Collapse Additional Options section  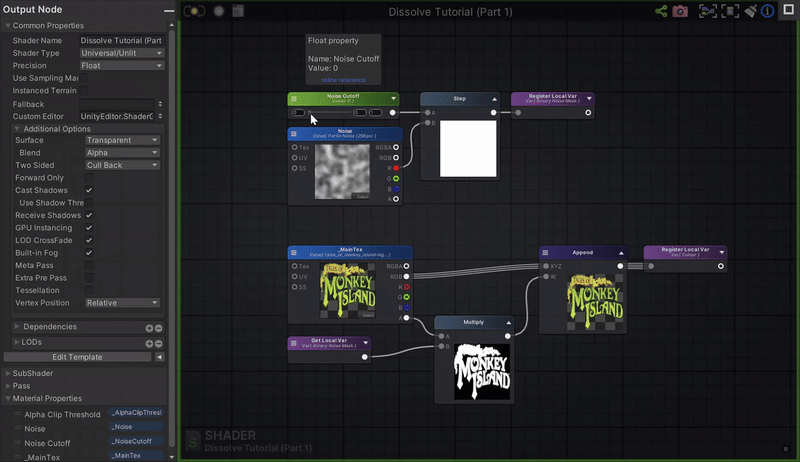coord(17,129)
